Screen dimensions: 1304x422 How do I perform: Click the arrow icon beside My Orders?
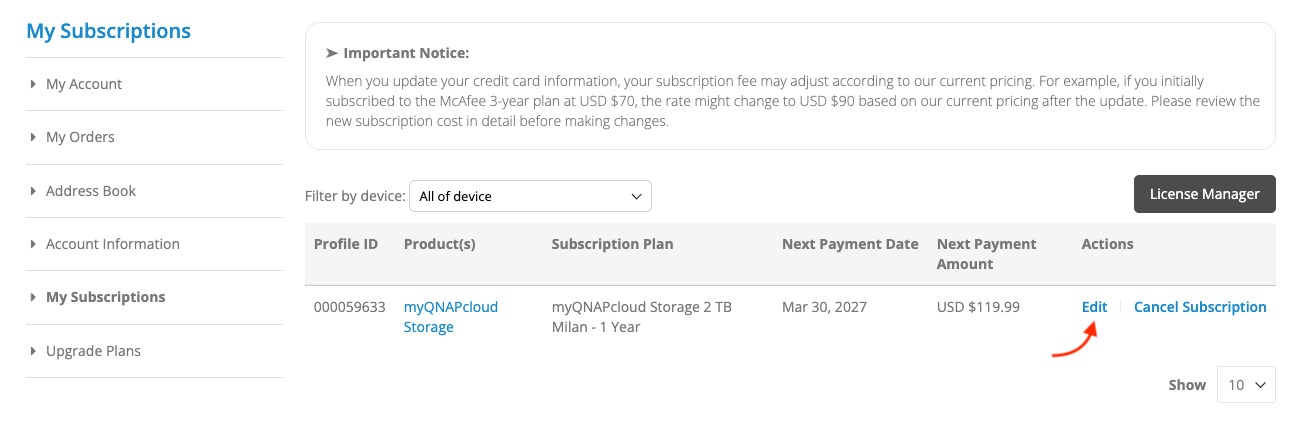pyautogui.click(x=33, y=137)
